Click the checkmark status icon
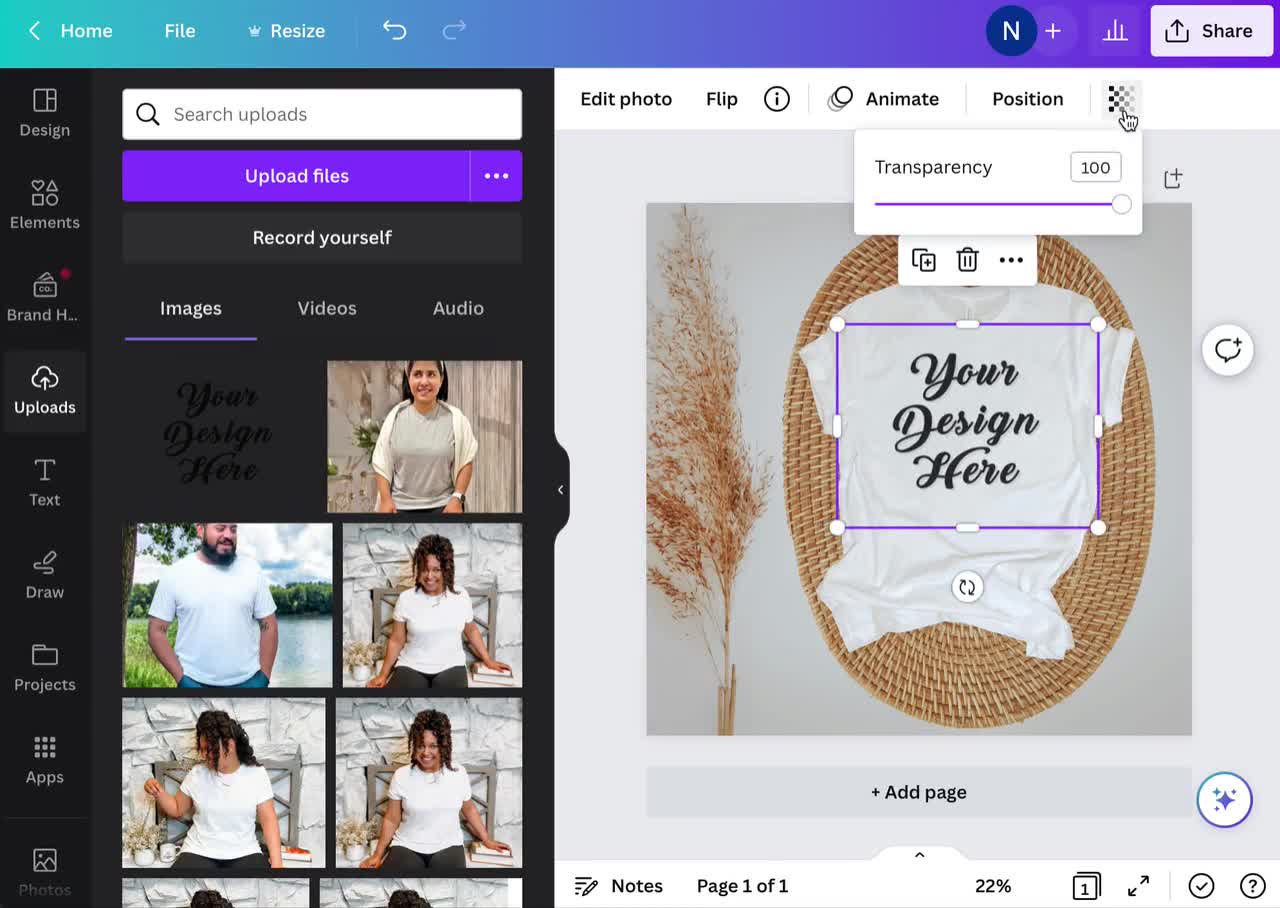The height and width of the screenshot is (908, 1280). pos(1201,886)
